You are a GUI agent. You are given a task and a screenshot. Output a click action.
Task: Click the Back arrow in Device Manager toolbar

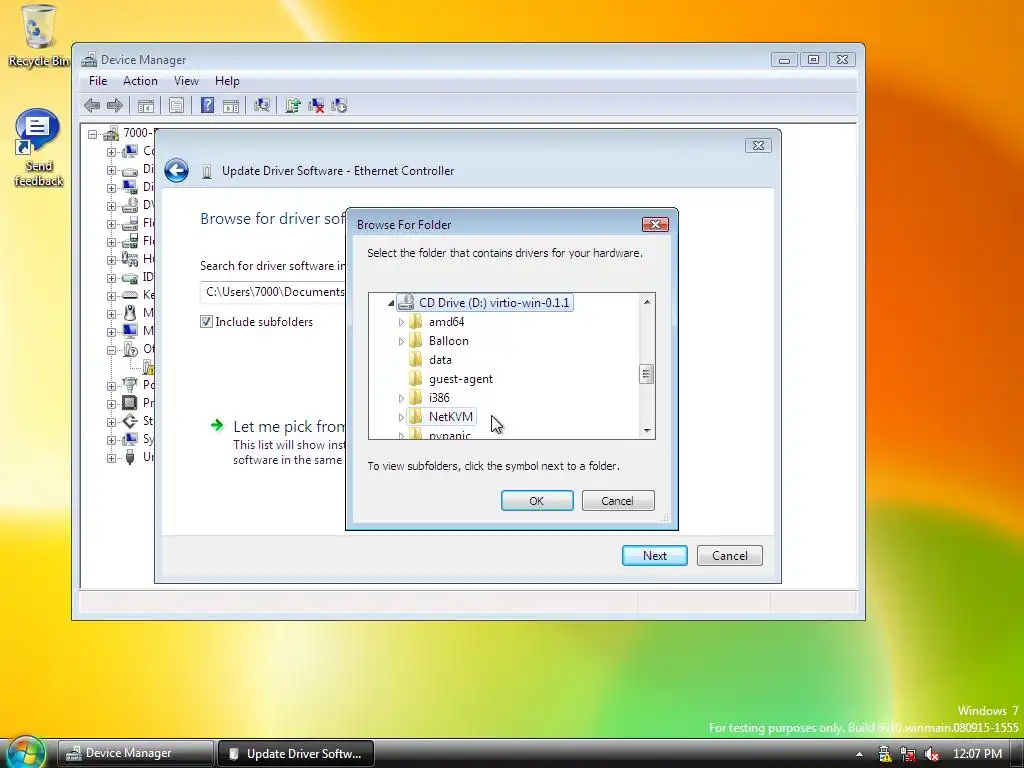coord(92,105)
